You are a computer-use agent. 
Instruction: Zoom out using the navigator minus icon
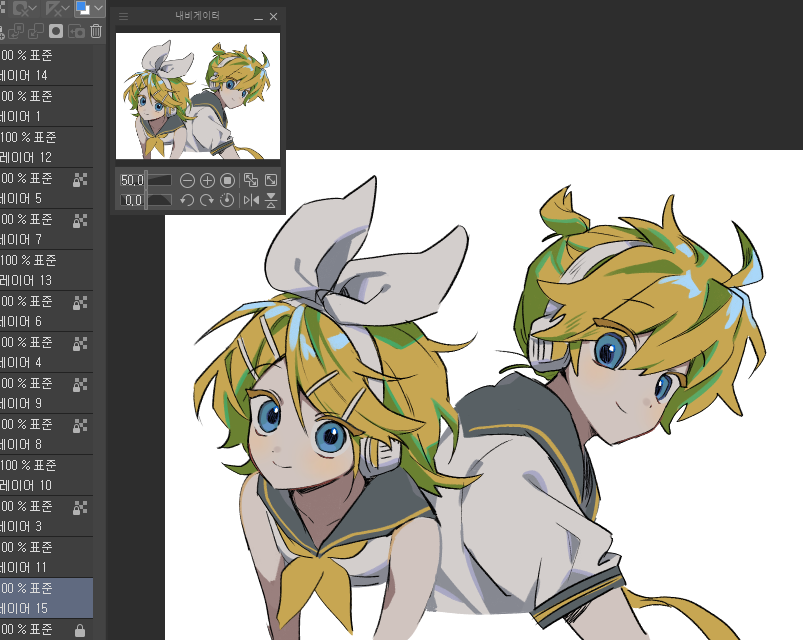click(x=188, y=180)
